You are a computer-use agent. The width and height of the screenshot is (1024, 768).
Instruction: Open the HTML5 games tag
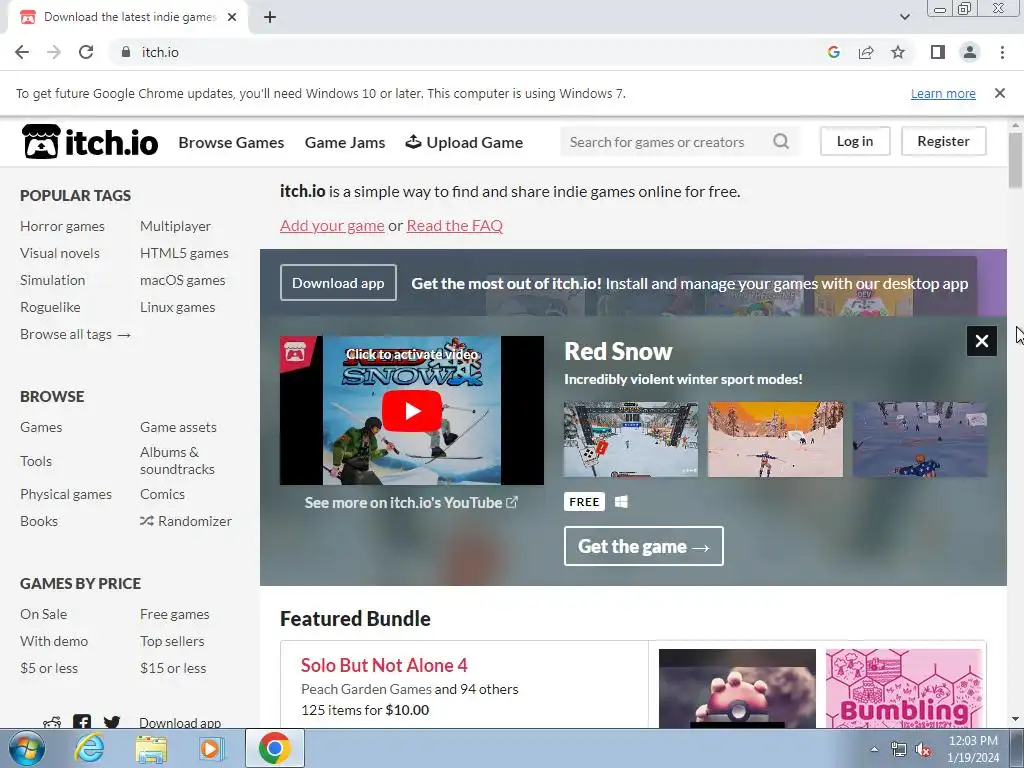[184, 253]
